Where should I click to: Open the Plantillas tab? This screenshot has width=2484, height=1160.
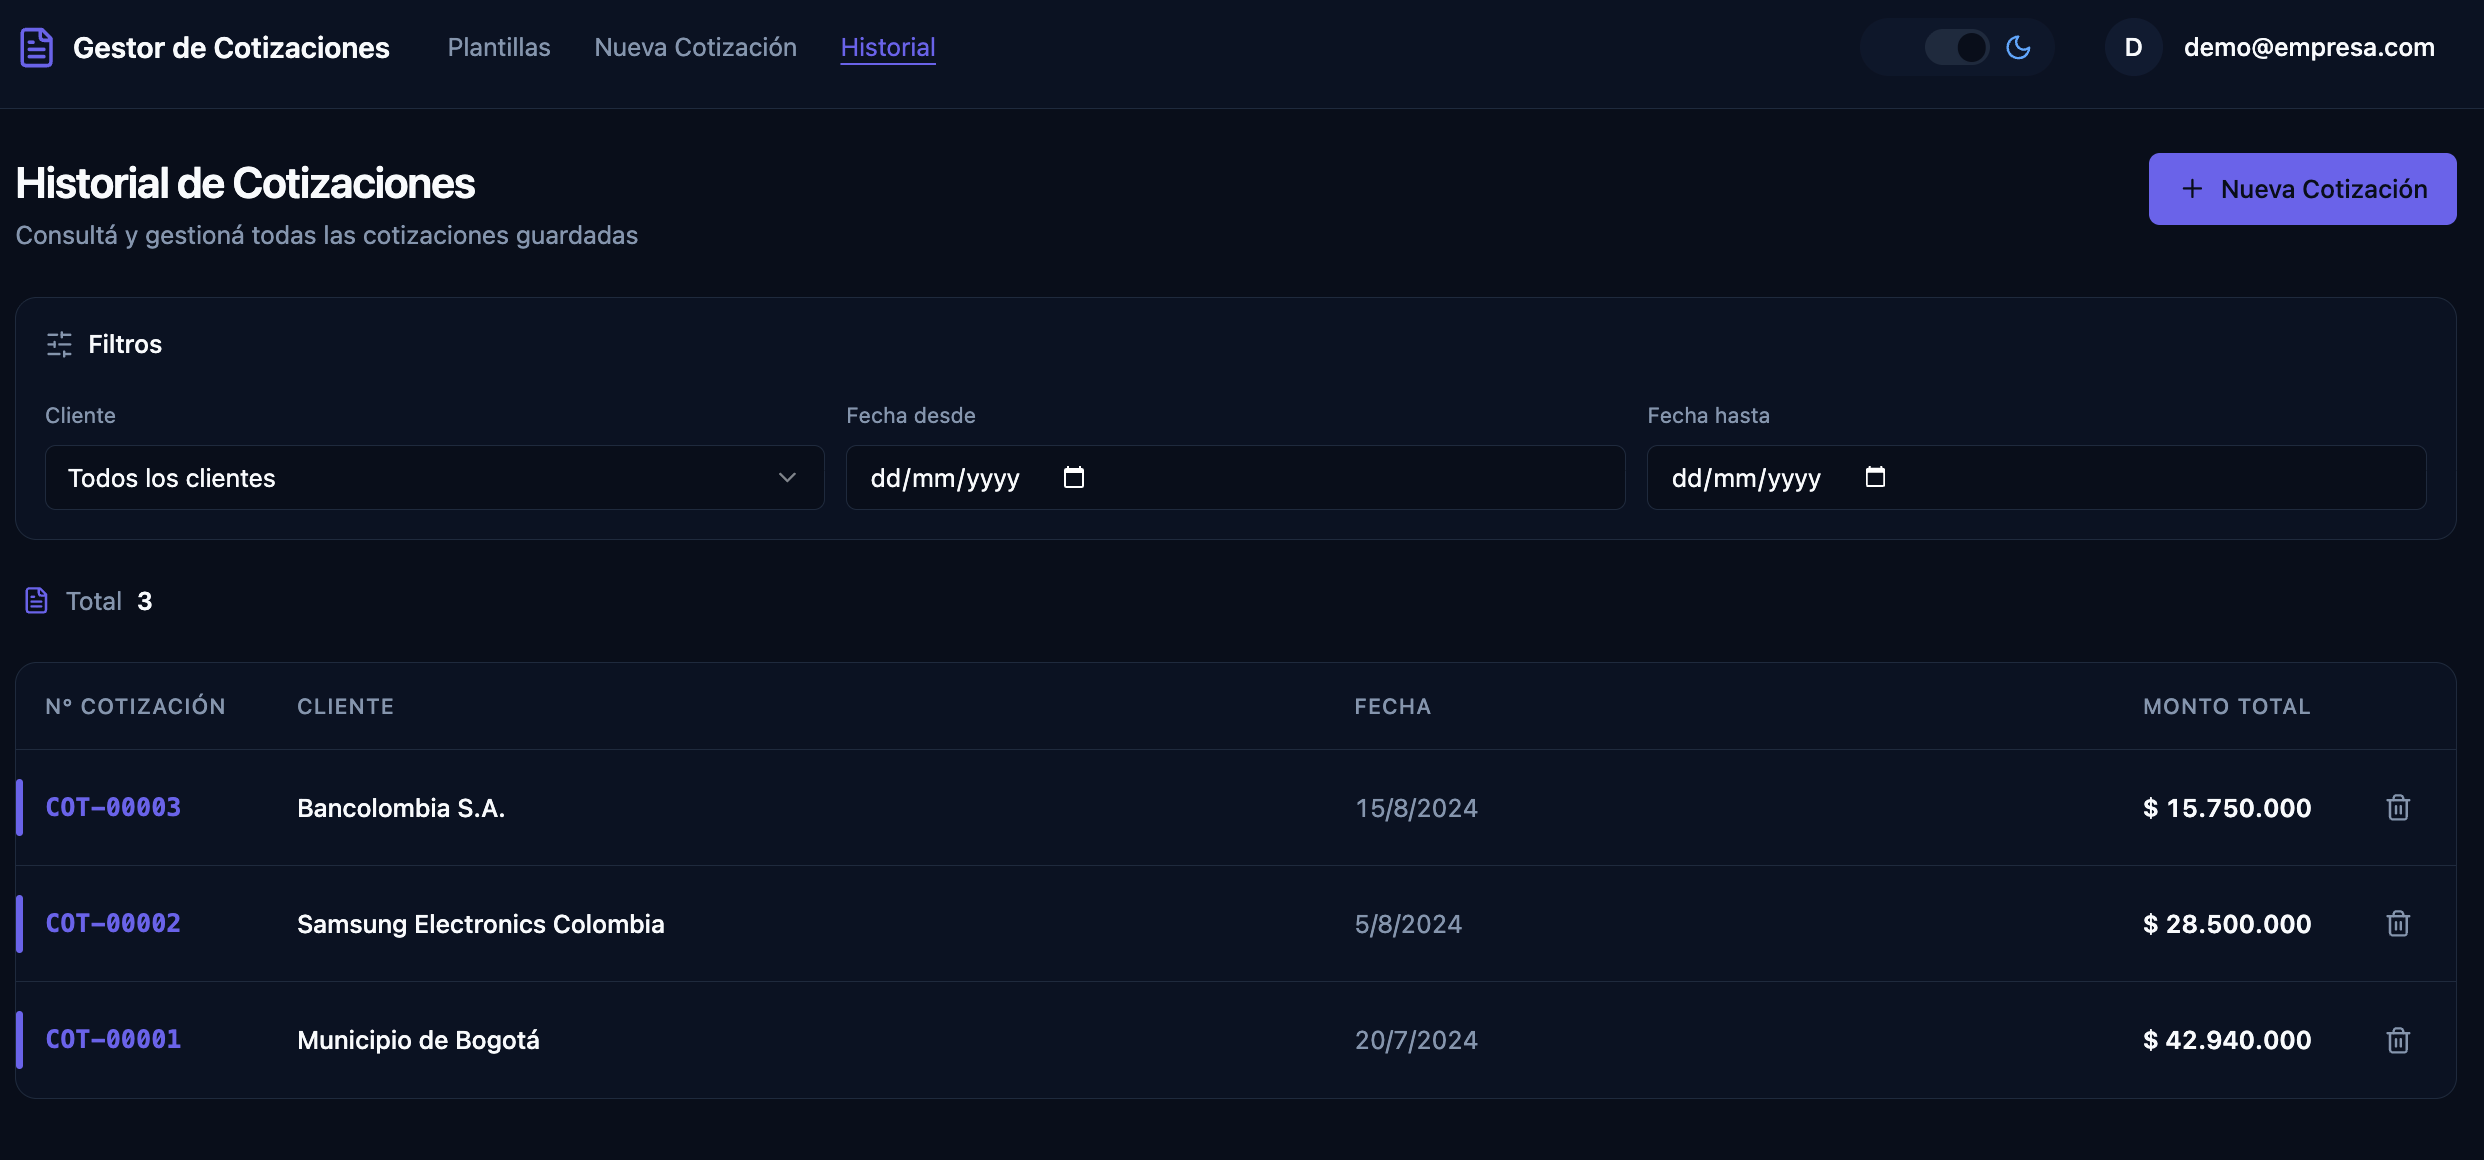point(499,47)
